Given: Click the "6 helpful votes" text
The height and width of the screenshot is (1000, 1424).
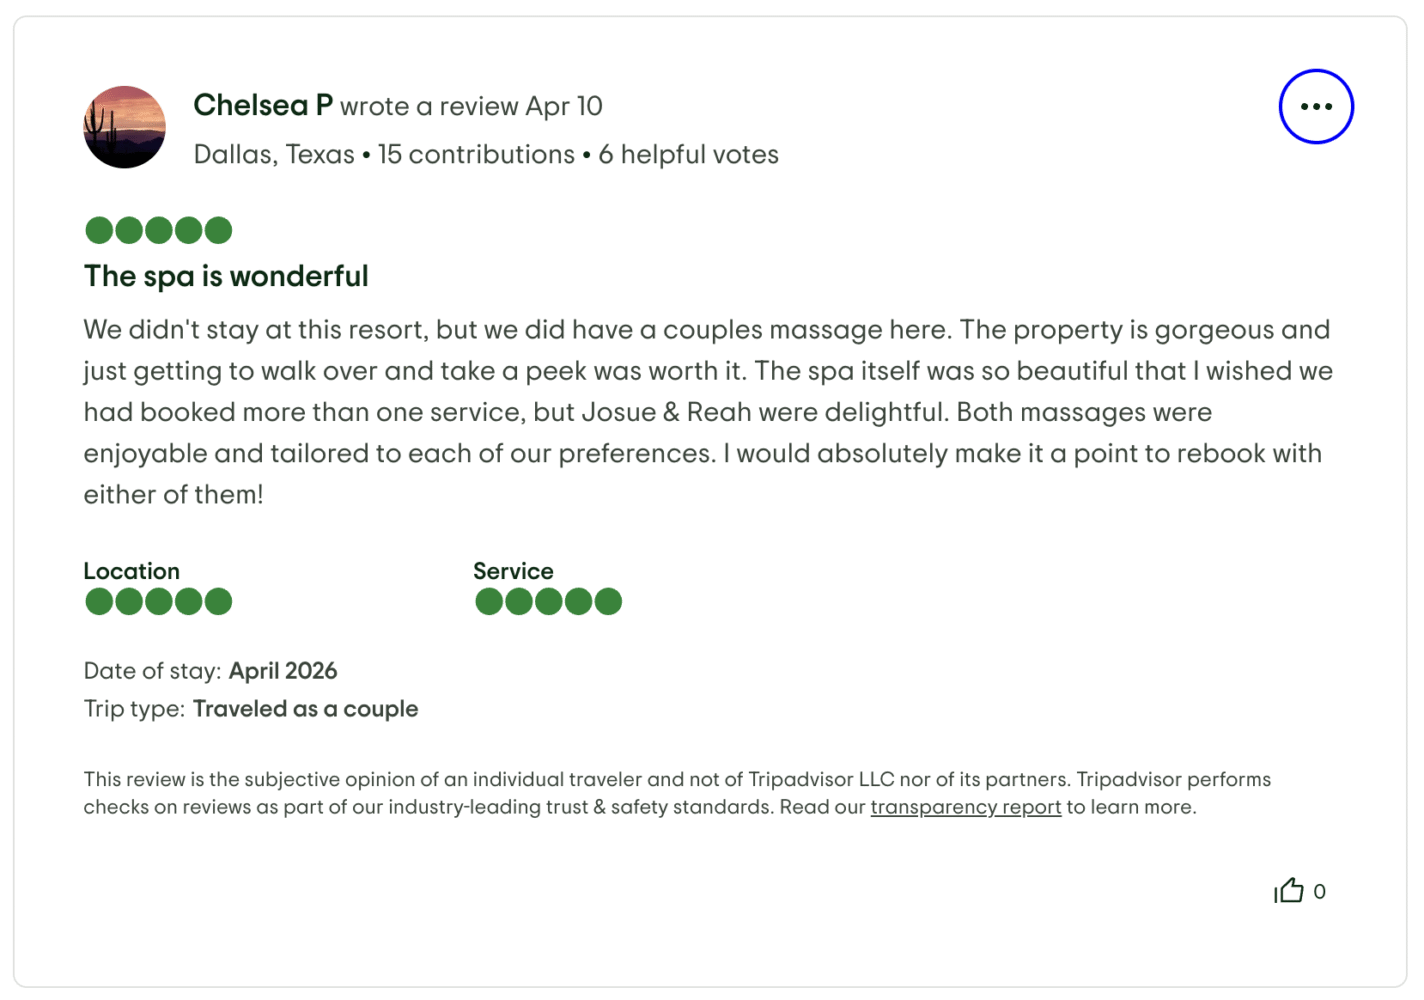Looking at the screenshot, I should point(688,154).
